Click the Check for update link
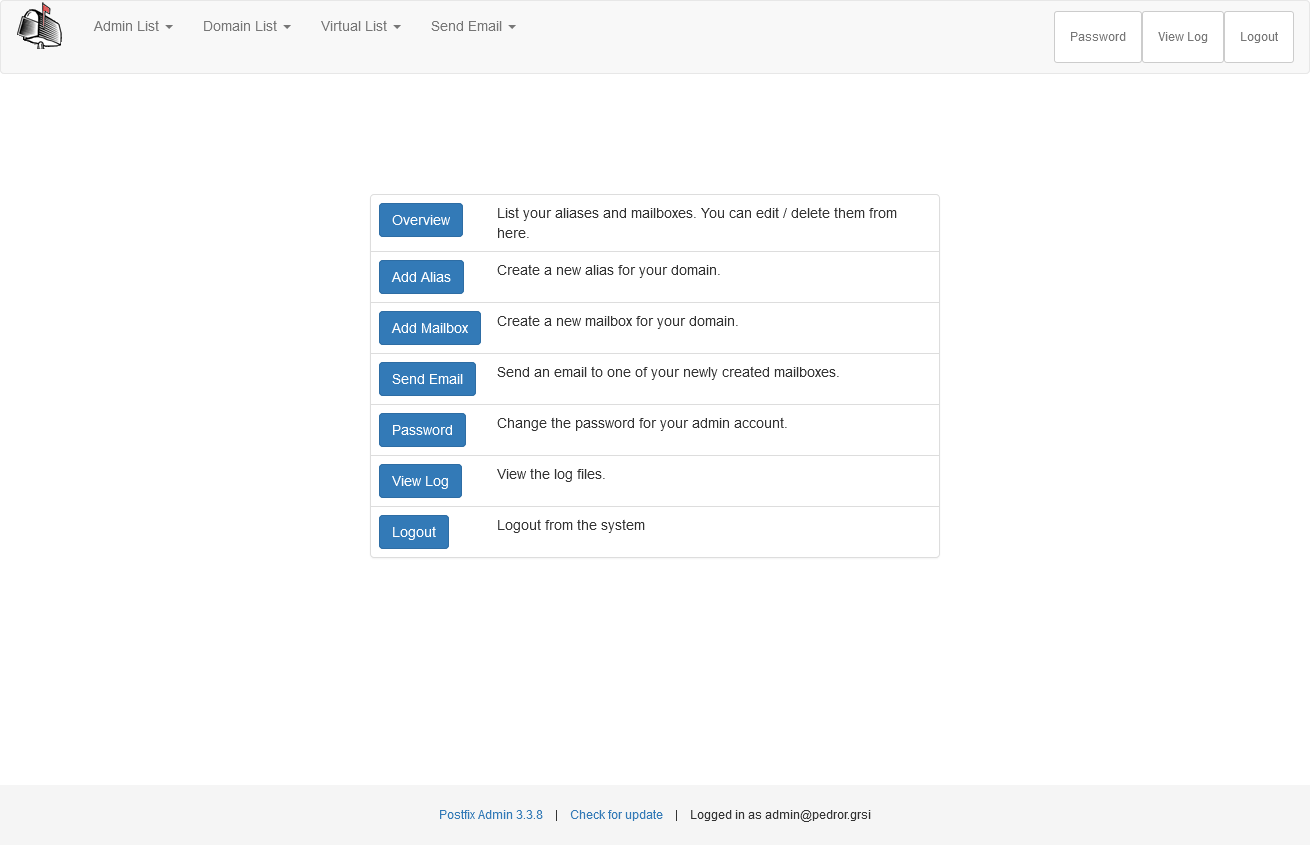1310x845 pixels. 616,815
